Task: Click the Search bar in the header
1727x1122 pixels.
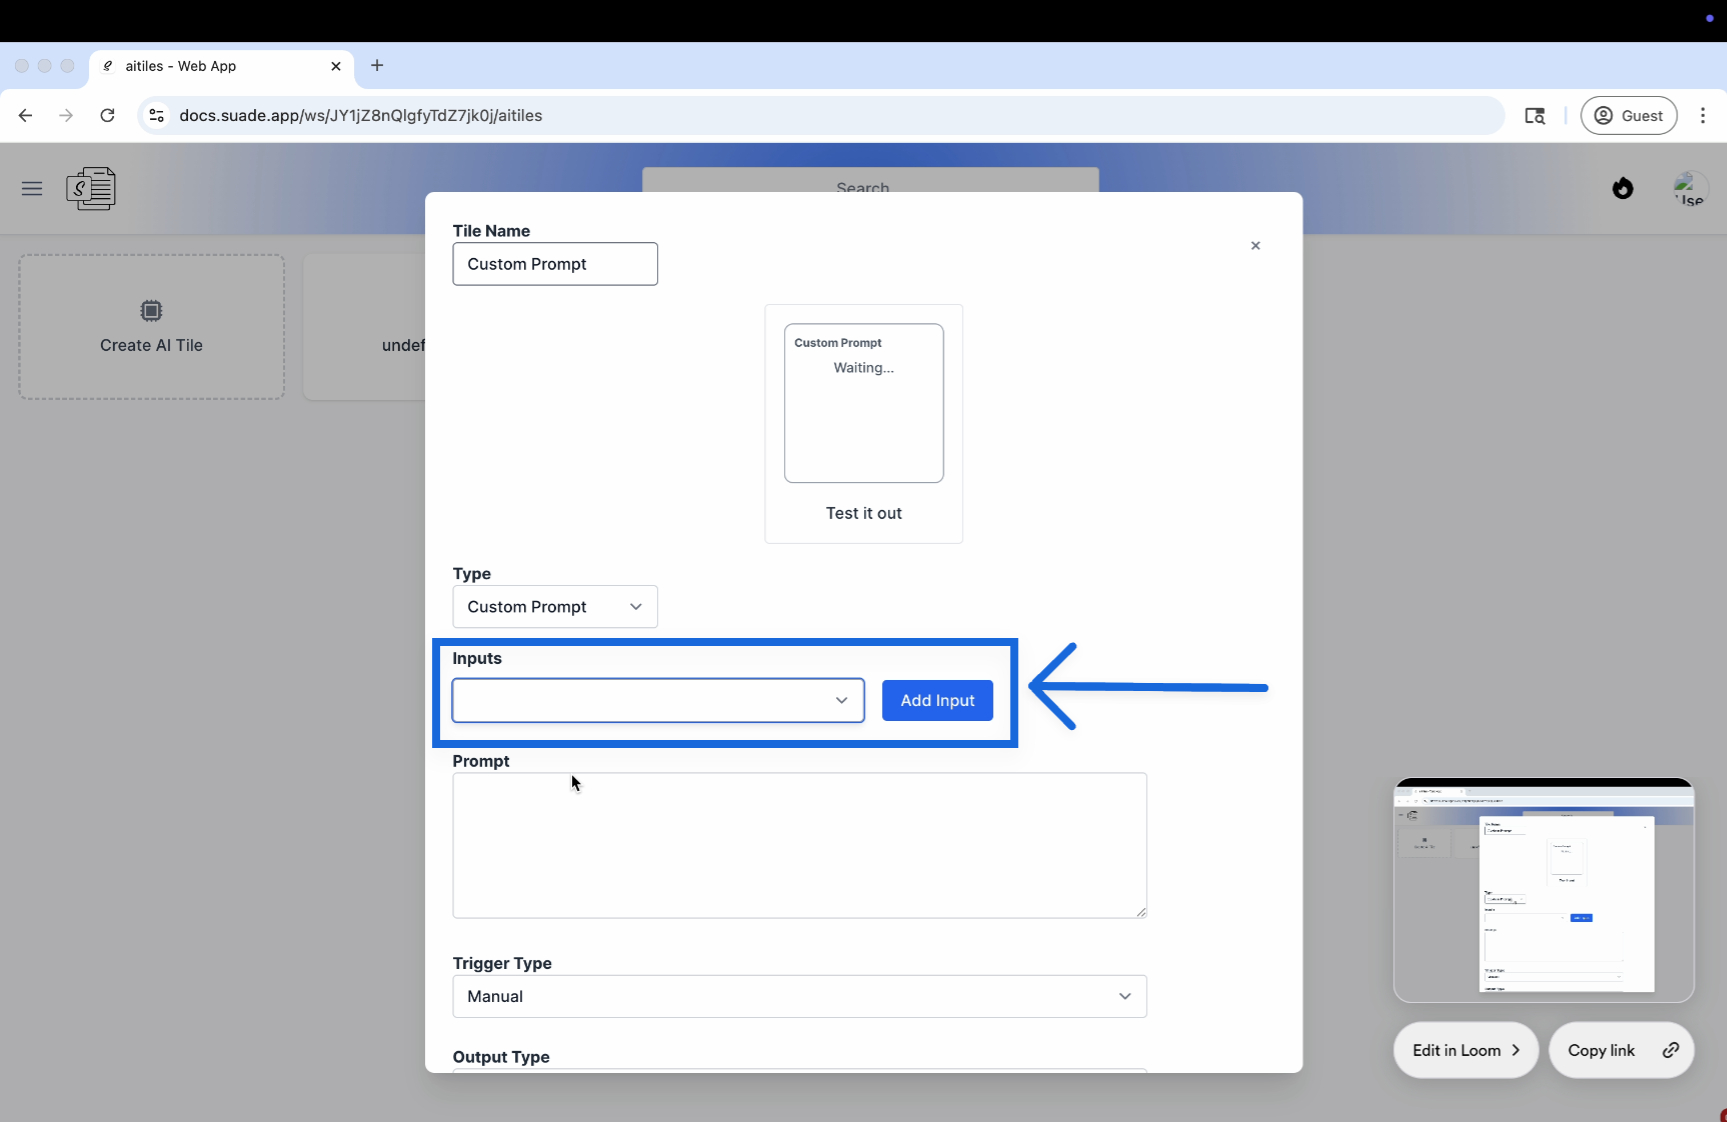Action: 870,181
